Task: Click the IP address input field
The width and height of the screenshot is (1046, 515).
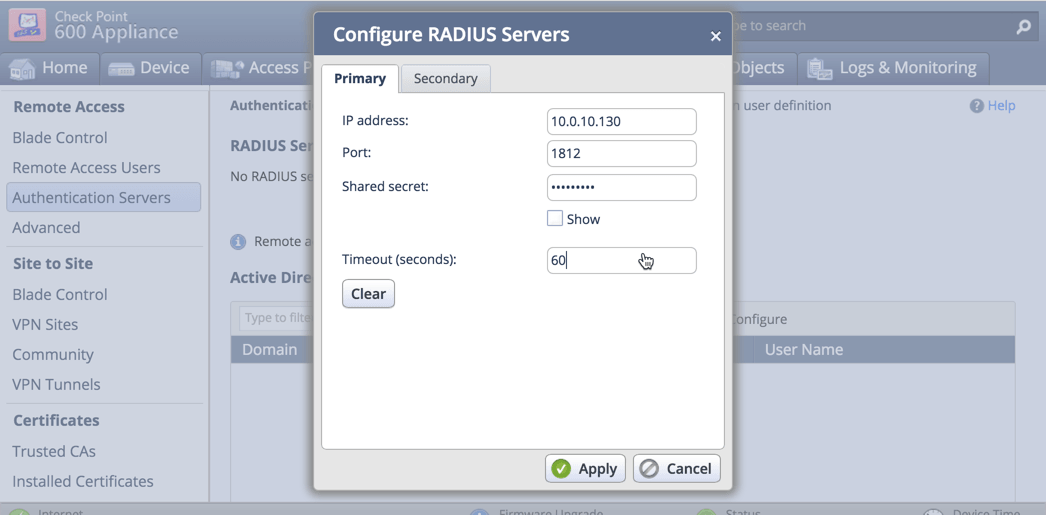Action: tap(622, 121)
